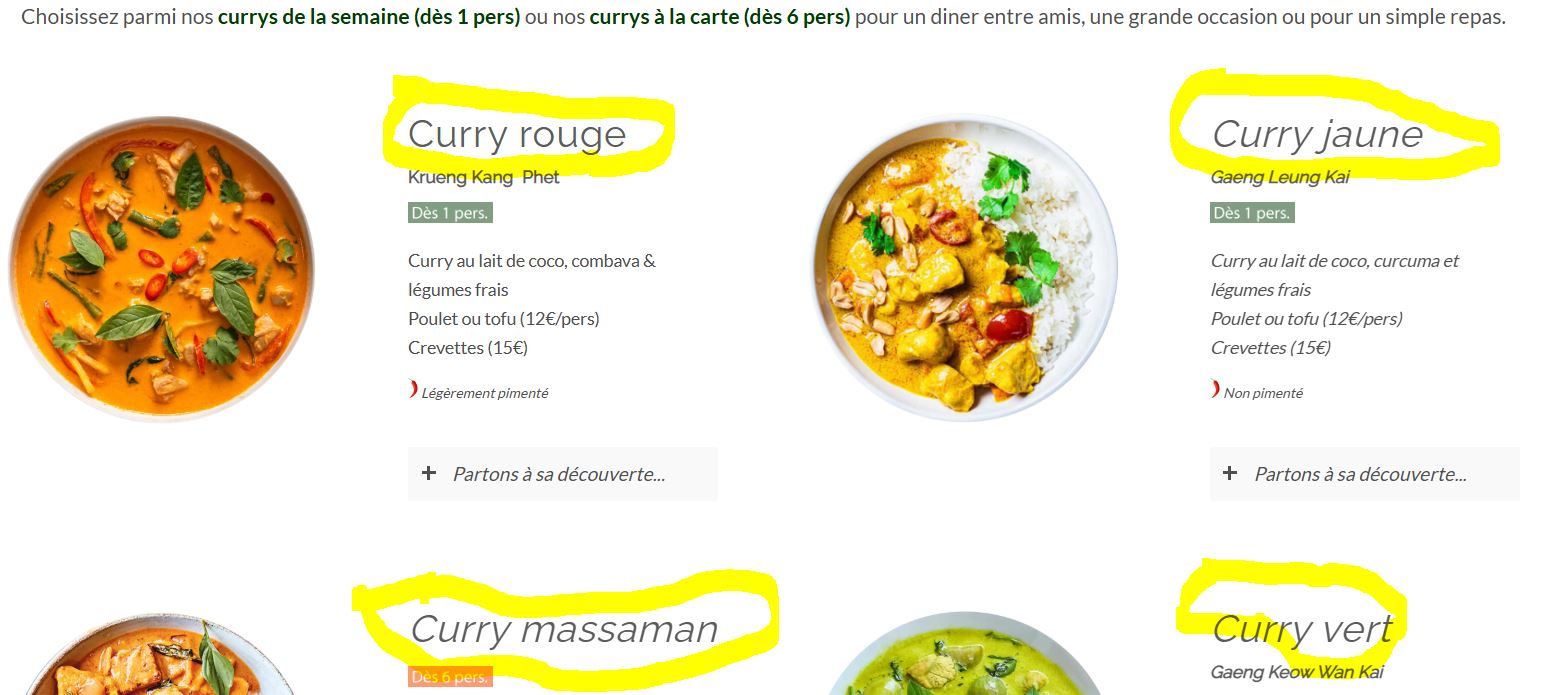1543x695 pixels.
Task: Click the bold currys à la carte text
Action: pyautogui.click(x=720, y=17)
